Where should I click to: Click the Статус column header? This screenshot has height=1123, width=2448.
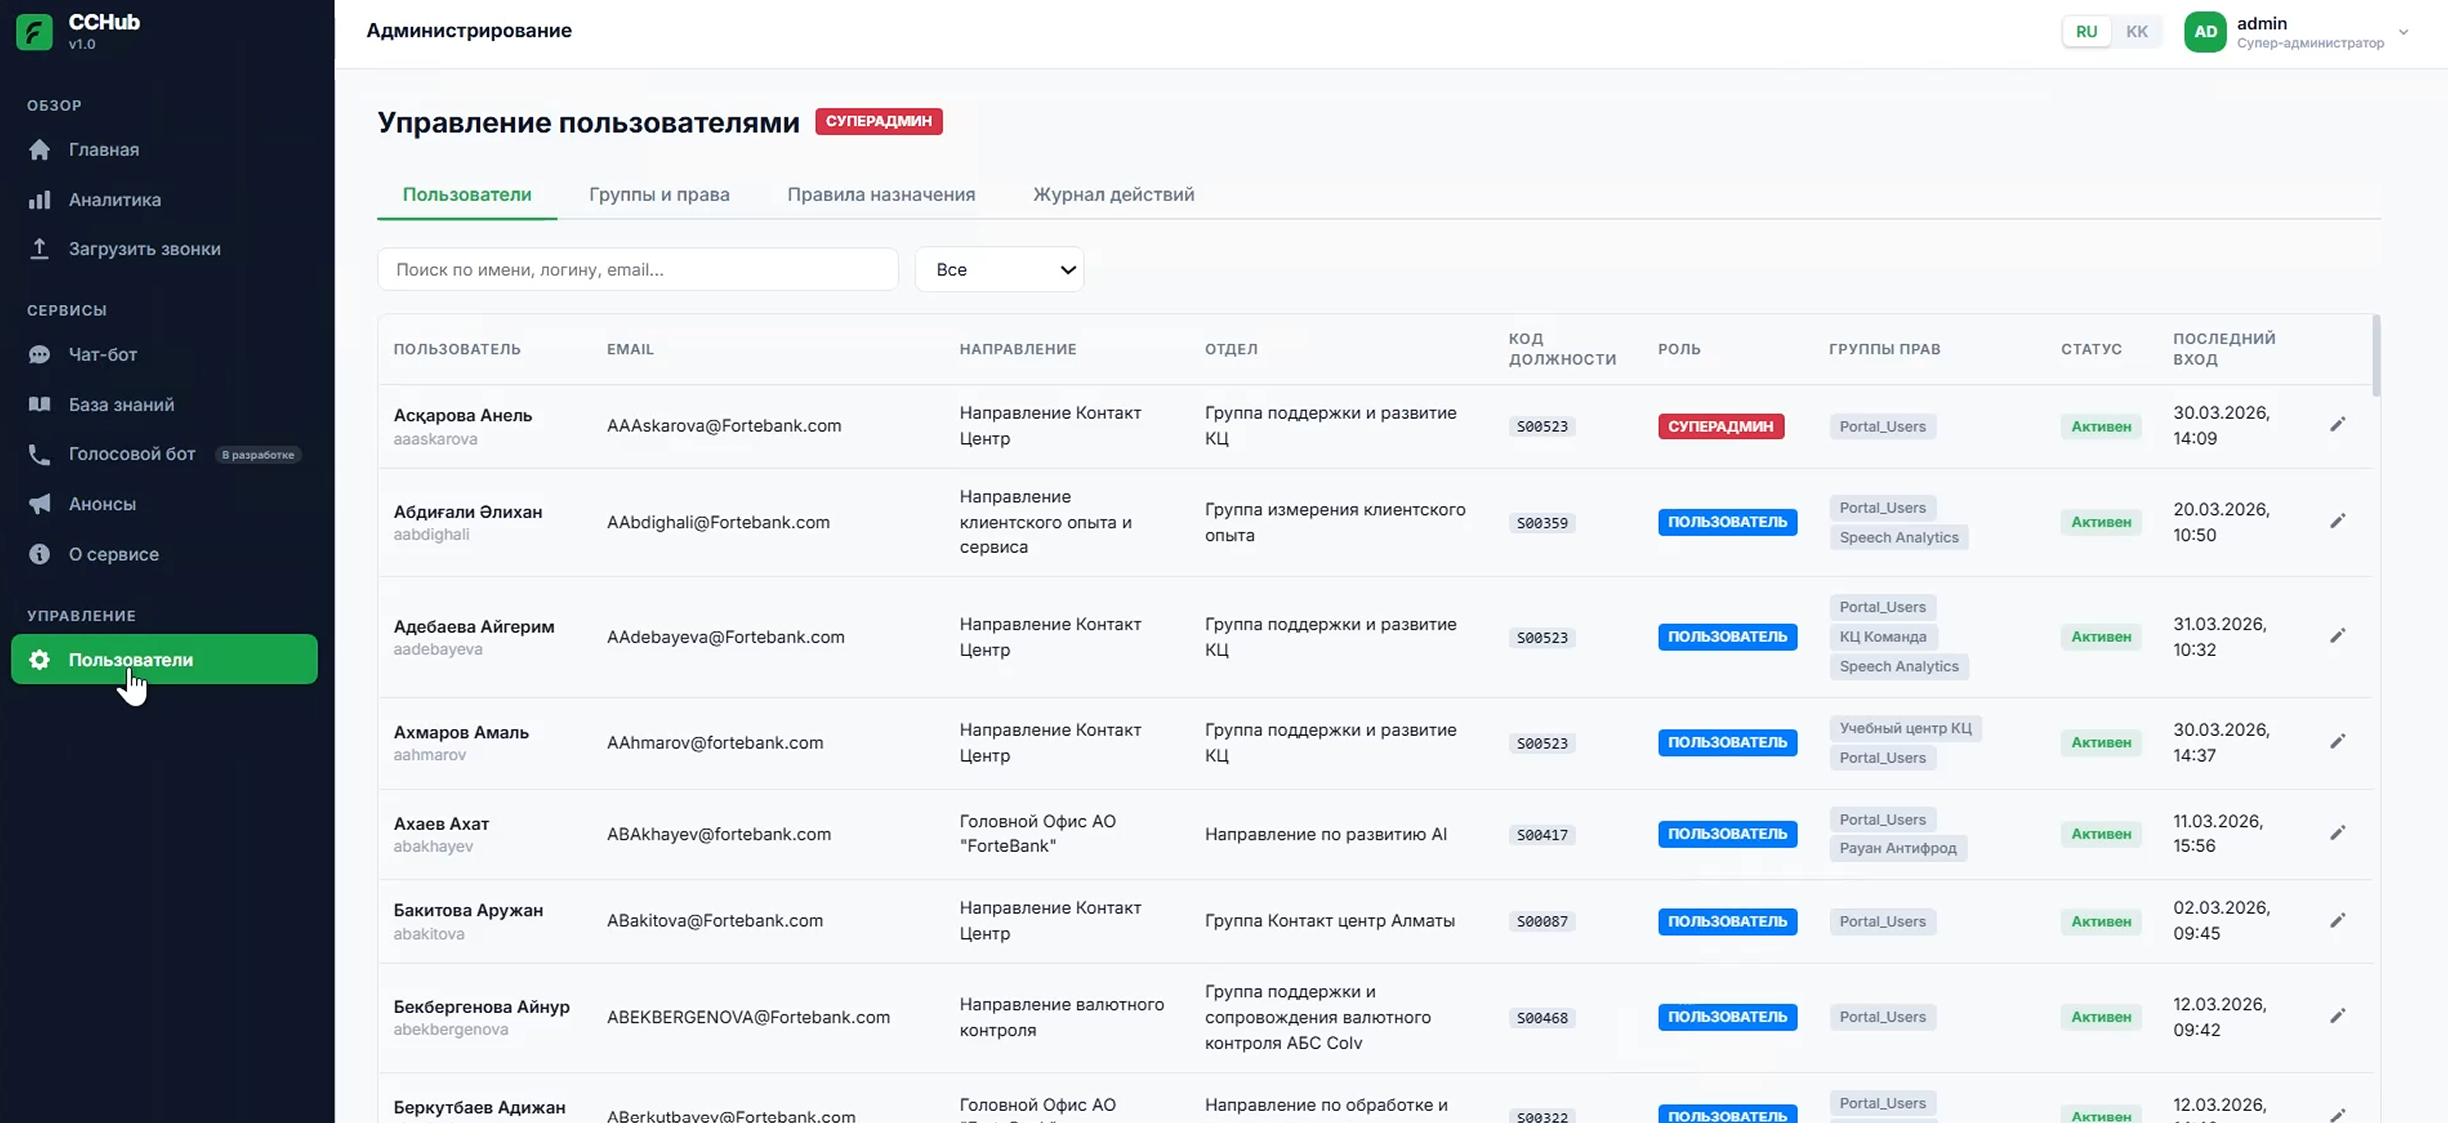point(2091,349)
